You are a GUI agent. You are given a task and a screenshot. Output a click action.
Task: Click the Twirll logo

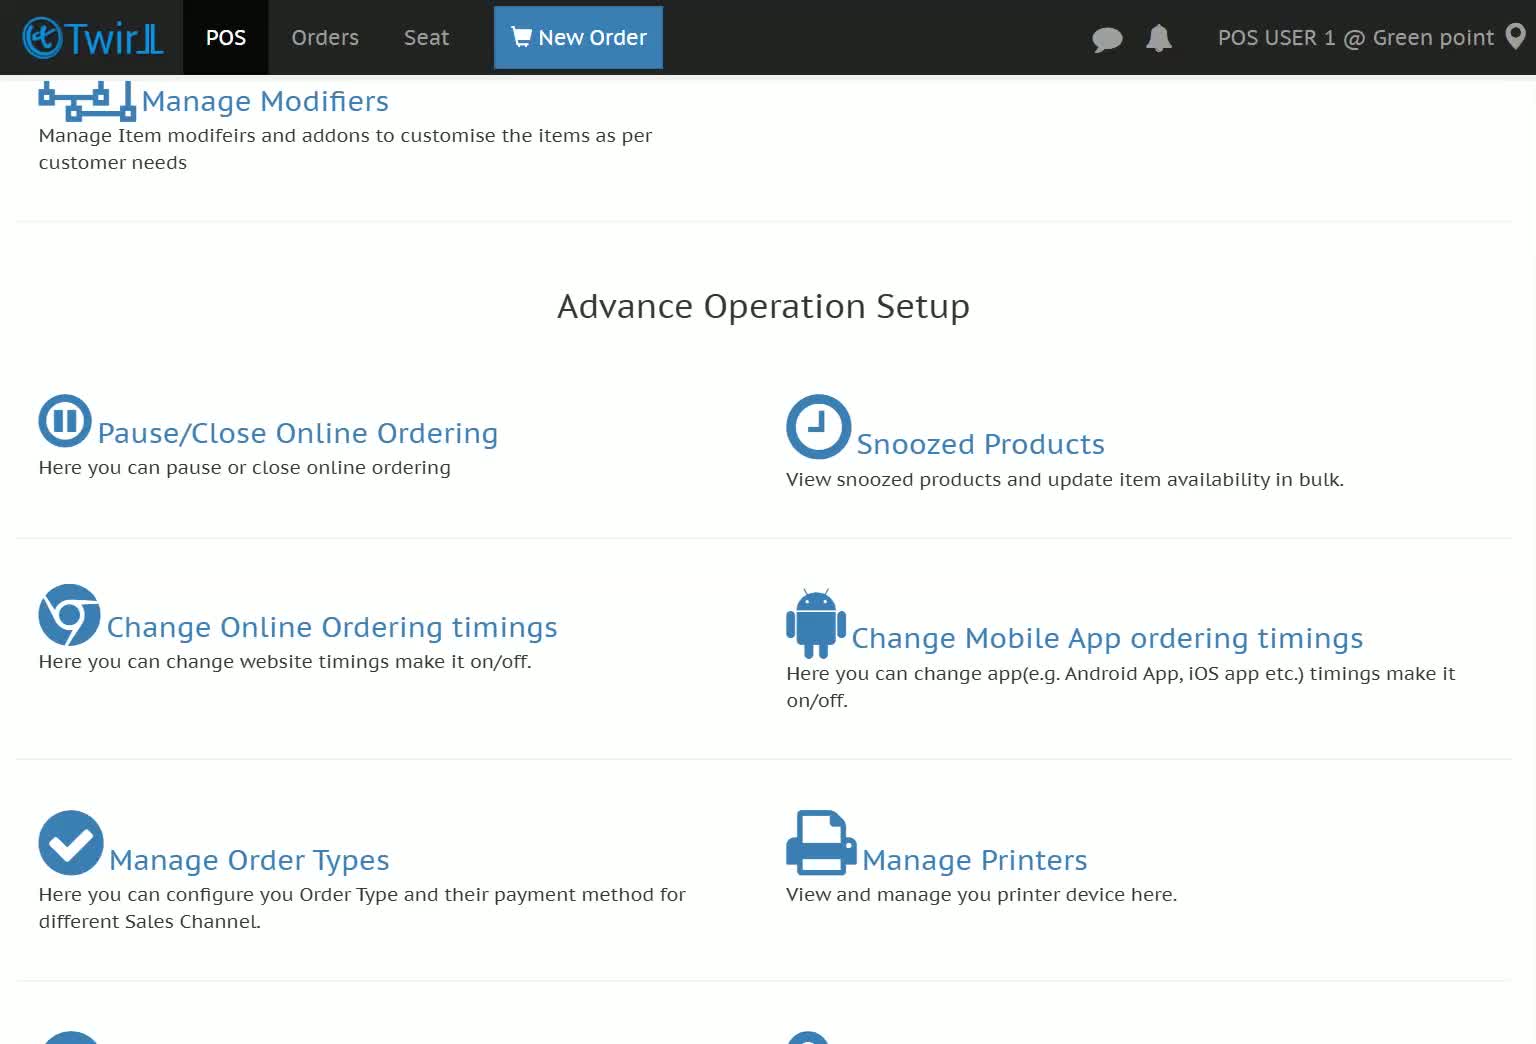(92, 38)
